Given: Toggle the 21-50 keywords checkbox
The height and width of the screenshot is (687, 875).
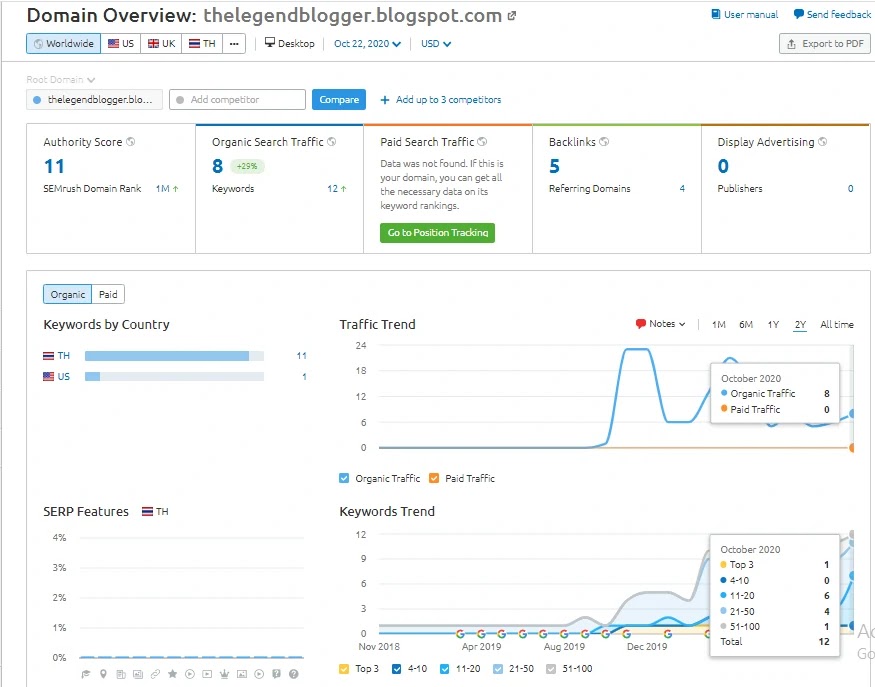Looking at the screenshot, I should click(x=498, y=669).
